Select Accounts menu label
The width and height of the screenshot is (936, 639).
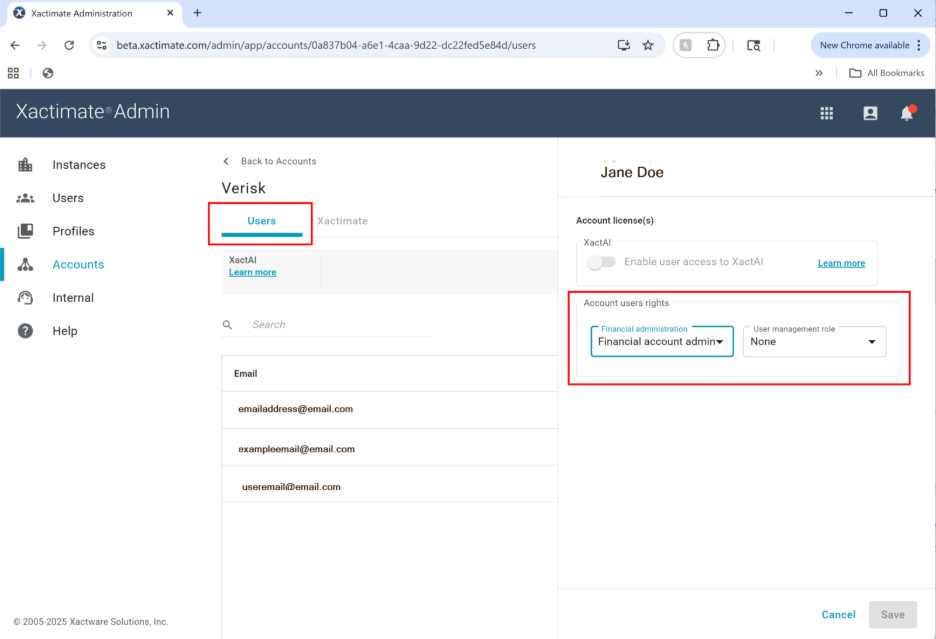coord(78,265)
